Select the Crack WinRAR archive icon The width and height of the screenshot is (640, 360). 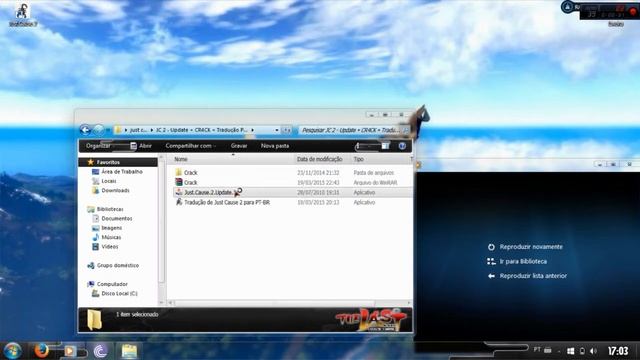pos(178,182)
